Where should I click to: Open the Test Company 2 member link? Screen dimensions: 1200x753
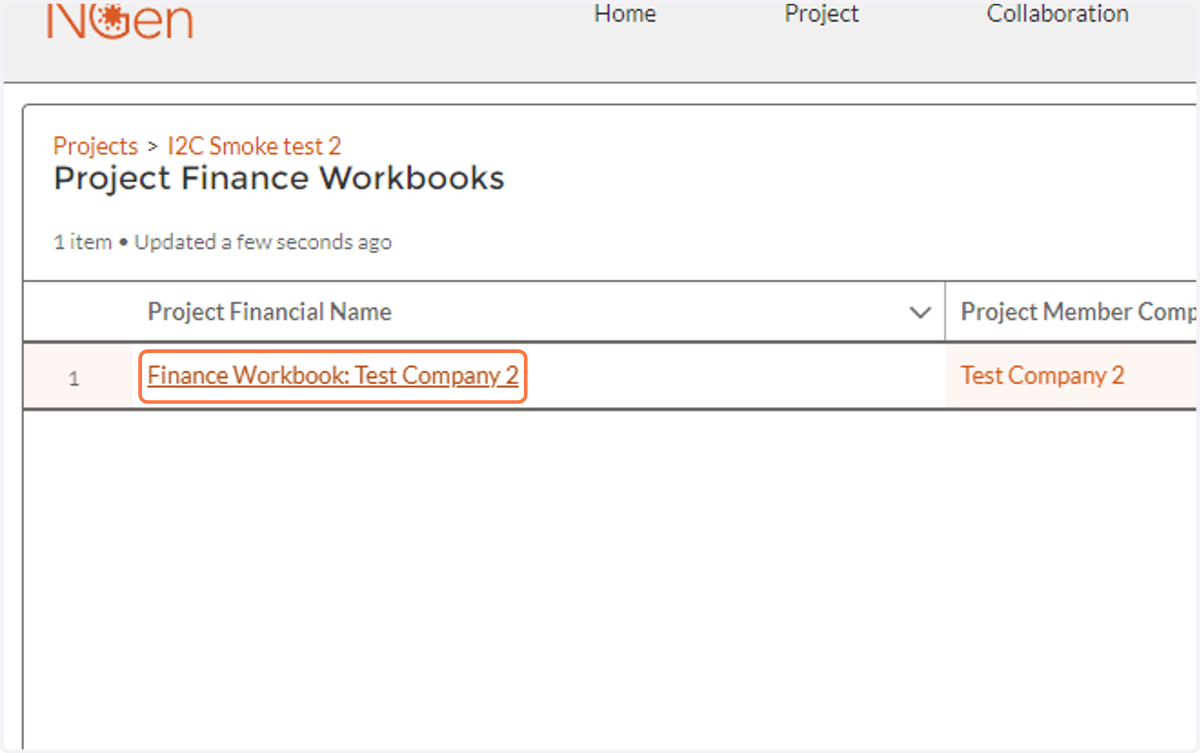pos(1042,376)
